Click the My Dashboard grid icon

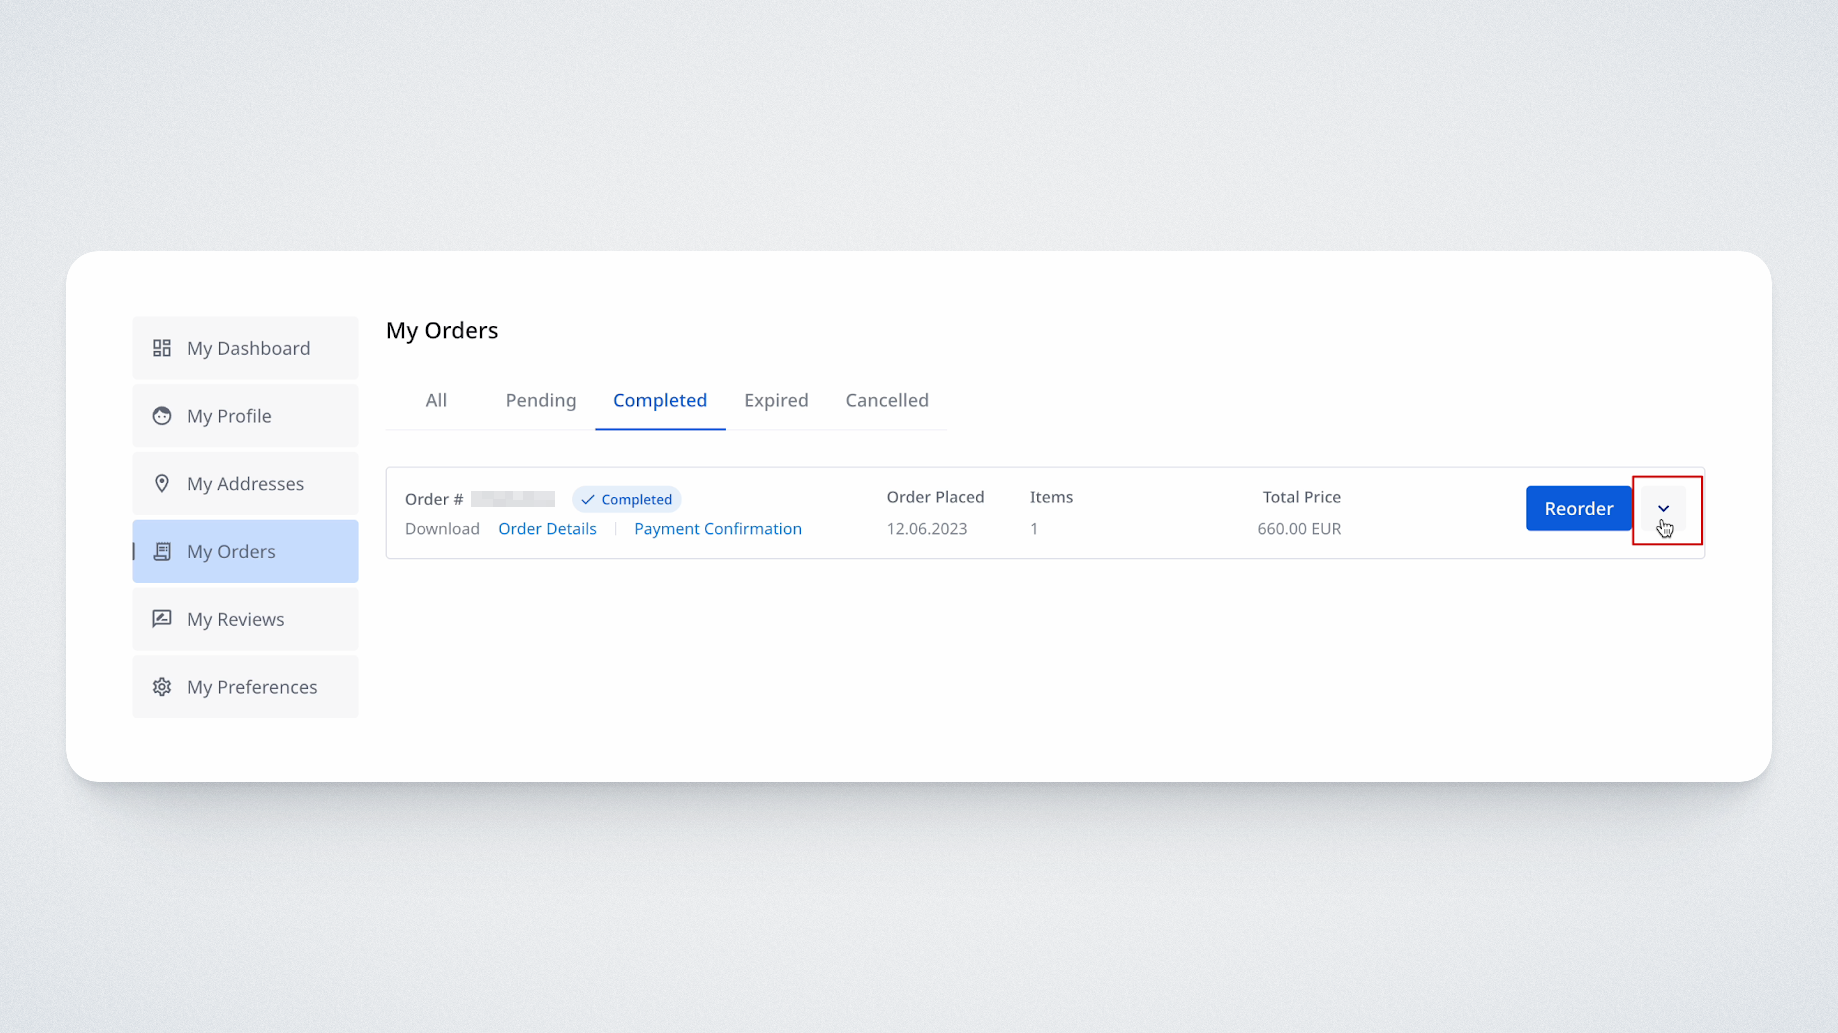[161, 348]
